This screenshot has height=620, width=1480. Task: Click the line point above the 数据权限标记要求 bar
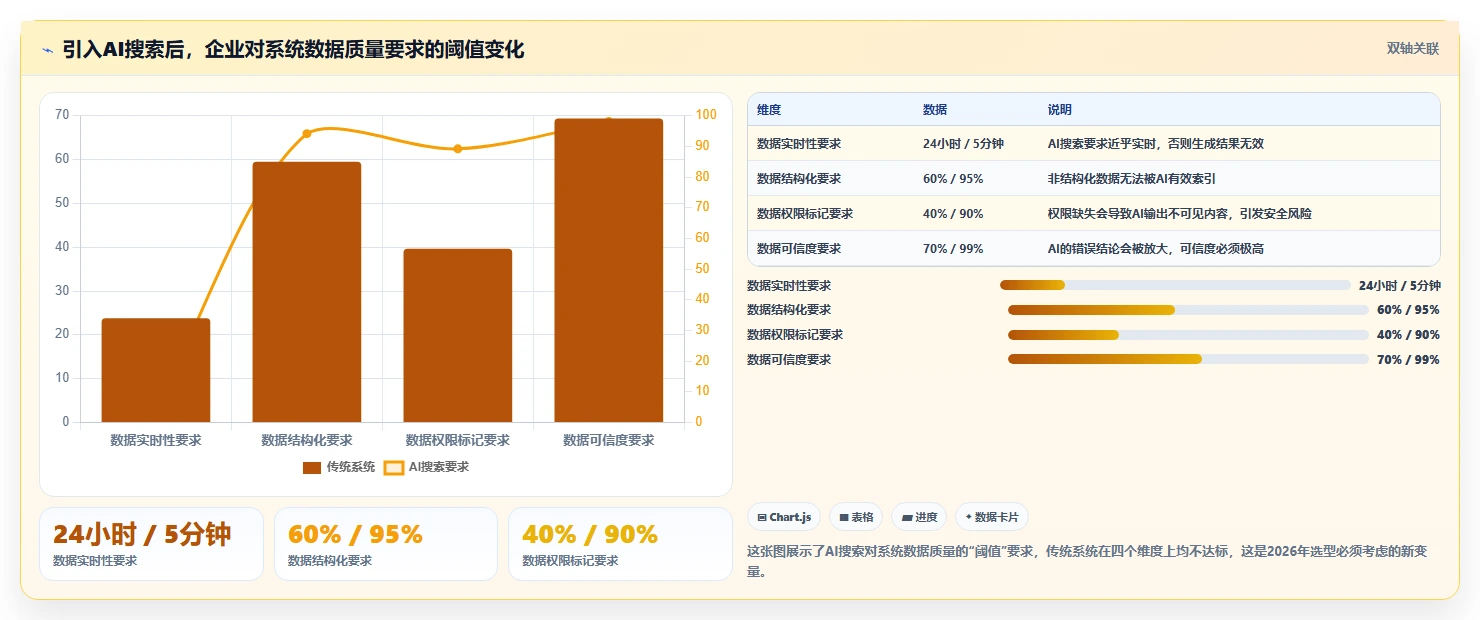pyautogui.click(x=458, y=149)
